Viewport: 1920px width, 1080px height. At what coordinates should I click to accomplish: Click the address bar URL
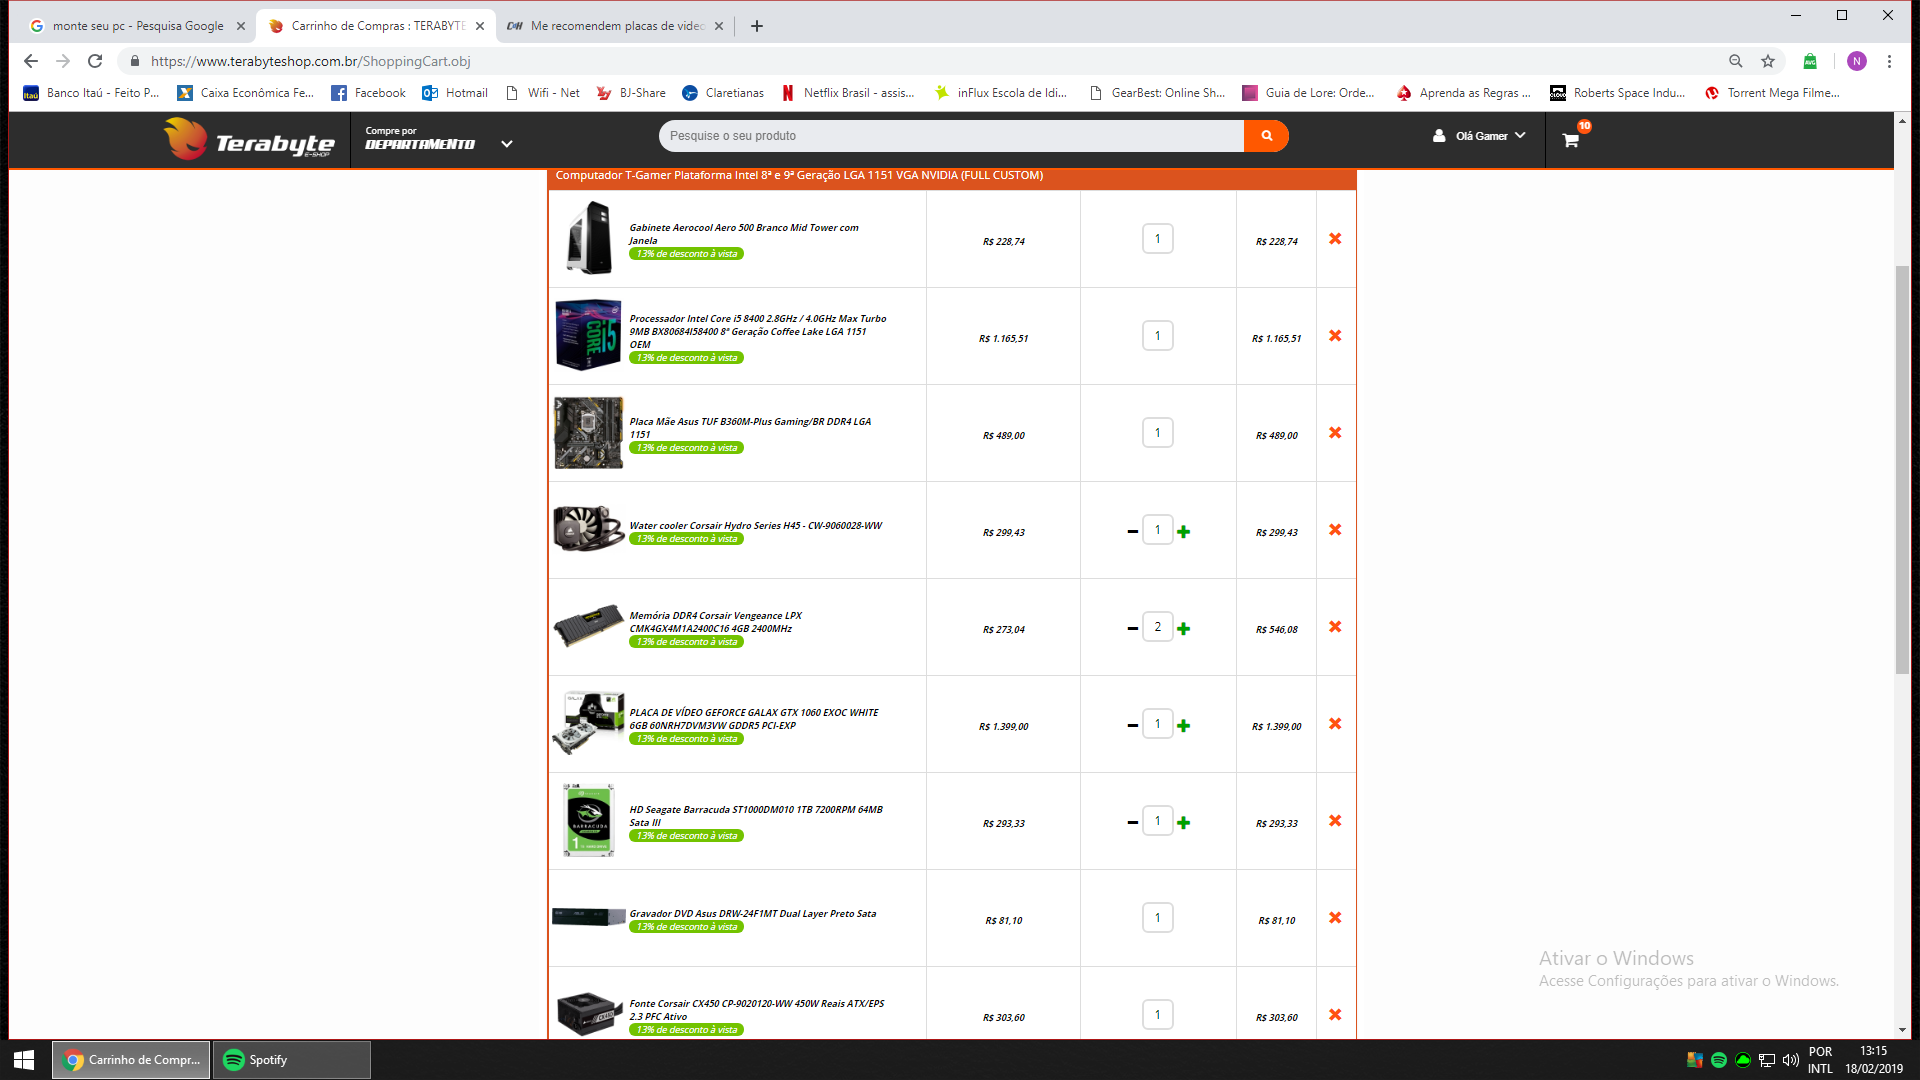[x=311, y=61]
